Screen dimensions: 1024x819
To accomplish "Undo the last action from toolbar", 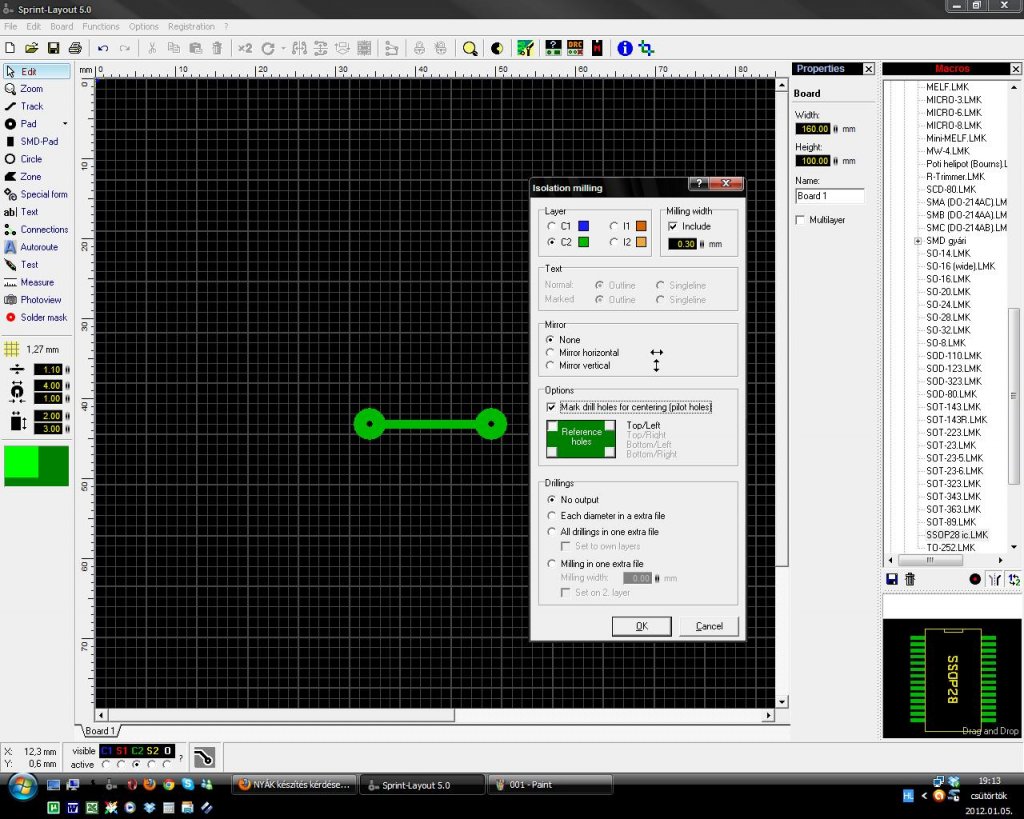I will click(x=103, y=48).
